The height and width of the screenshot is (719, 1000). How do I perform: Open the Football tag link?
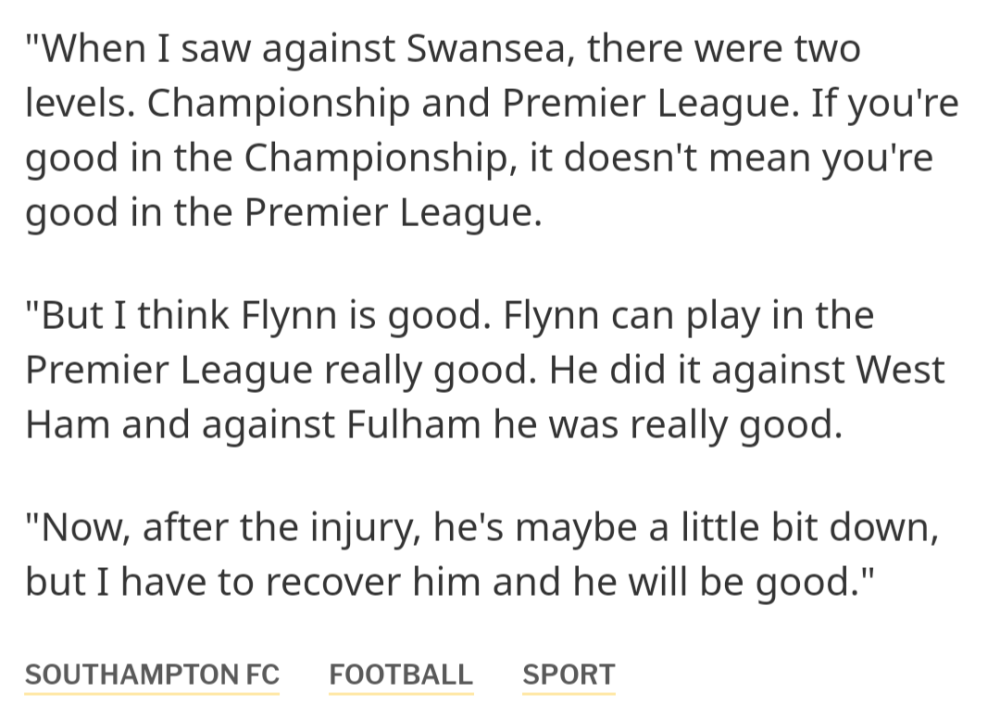[x=400, y=675]
